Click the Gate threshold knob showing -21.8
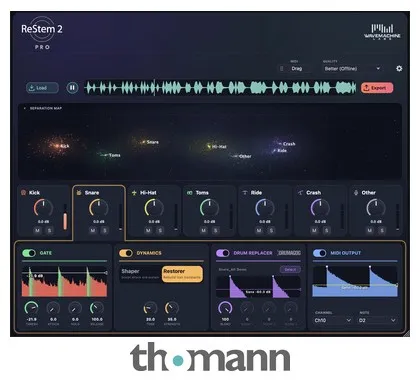 (31, 308)
